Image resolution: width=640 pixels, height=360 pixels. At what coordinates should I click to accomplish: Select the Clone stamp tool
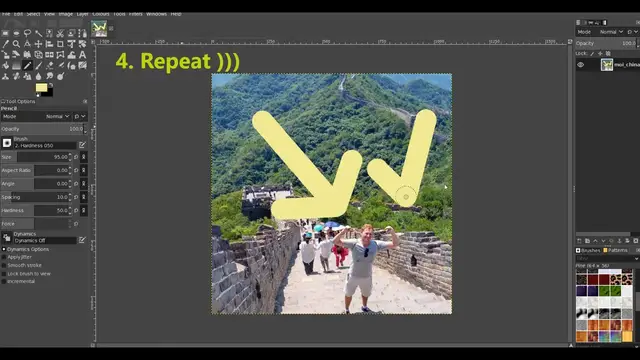[x=5, y=76]
